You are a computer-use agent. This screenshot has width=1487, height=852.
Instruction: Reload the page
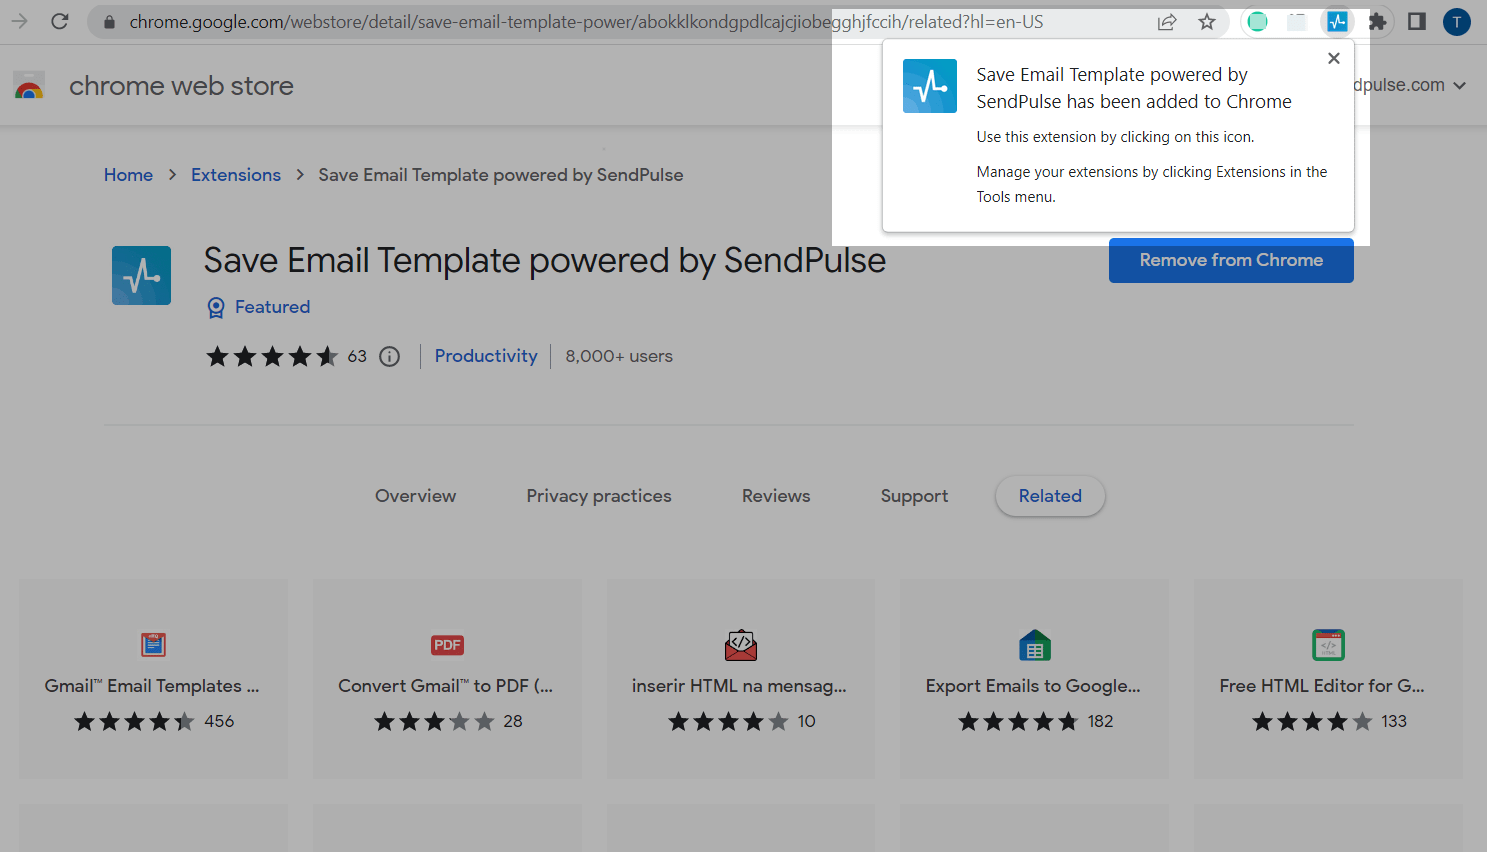tap(60, 21)
